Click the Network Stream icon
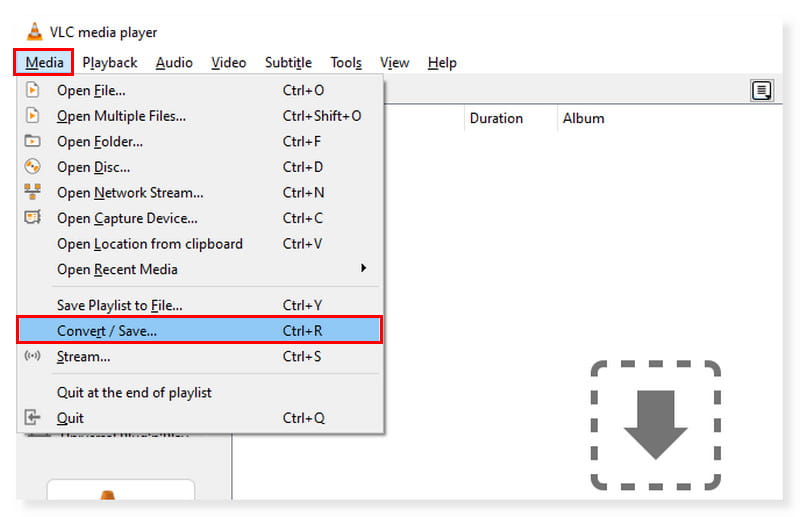 coord(32,192)
